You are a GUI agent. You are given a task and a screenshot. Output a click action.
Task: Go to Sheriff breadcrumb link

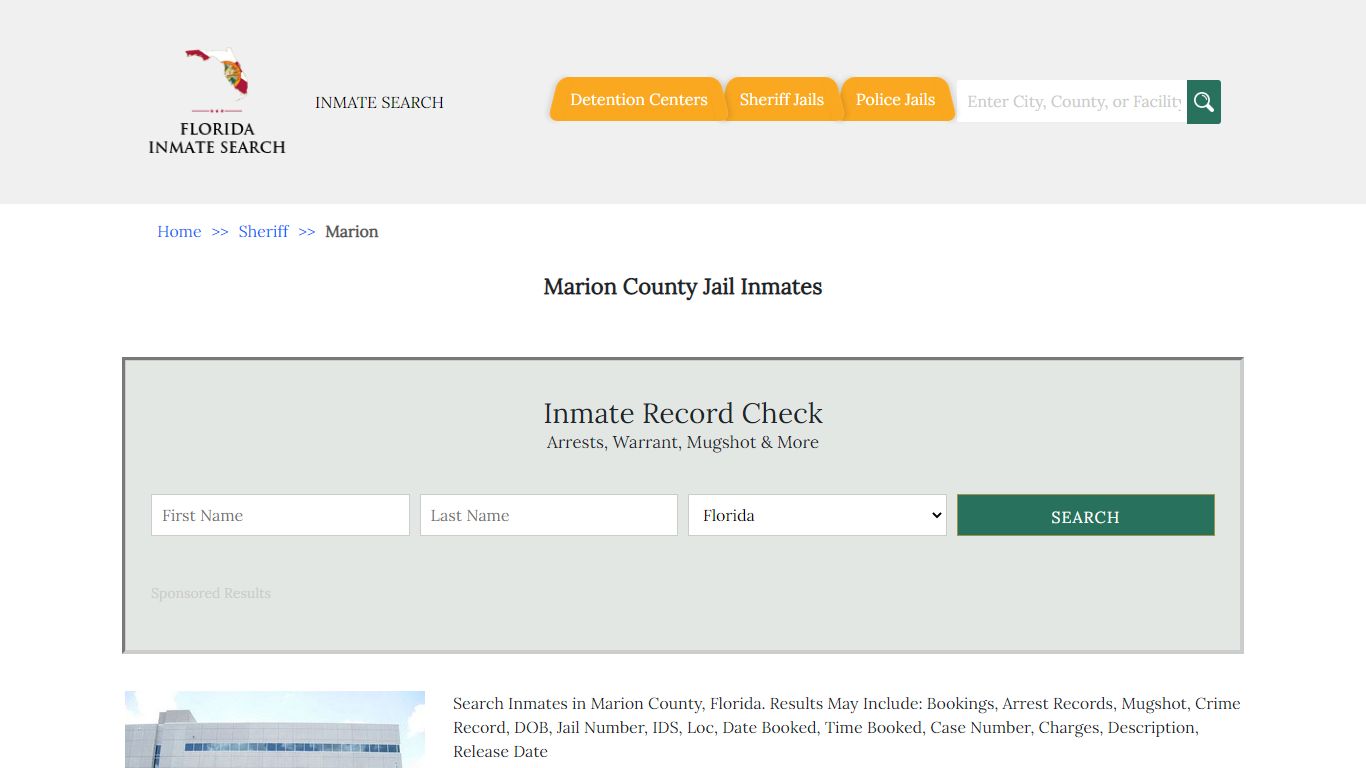263,231
